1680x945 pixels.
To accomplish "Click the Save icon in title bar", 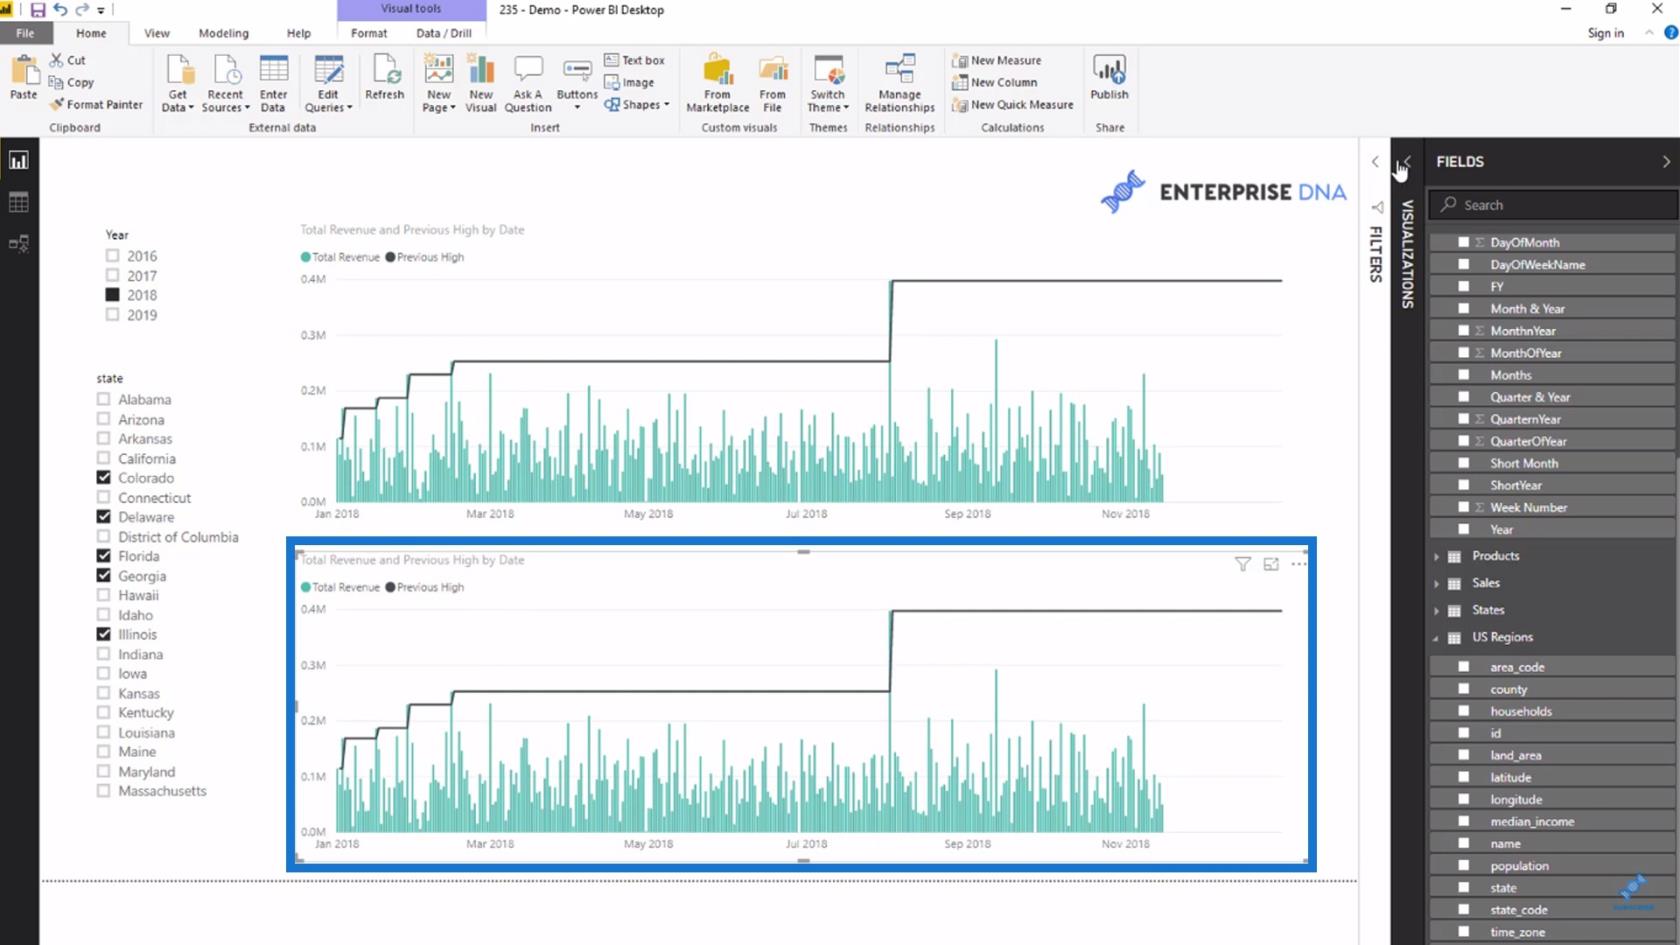I will pos(38,10).
